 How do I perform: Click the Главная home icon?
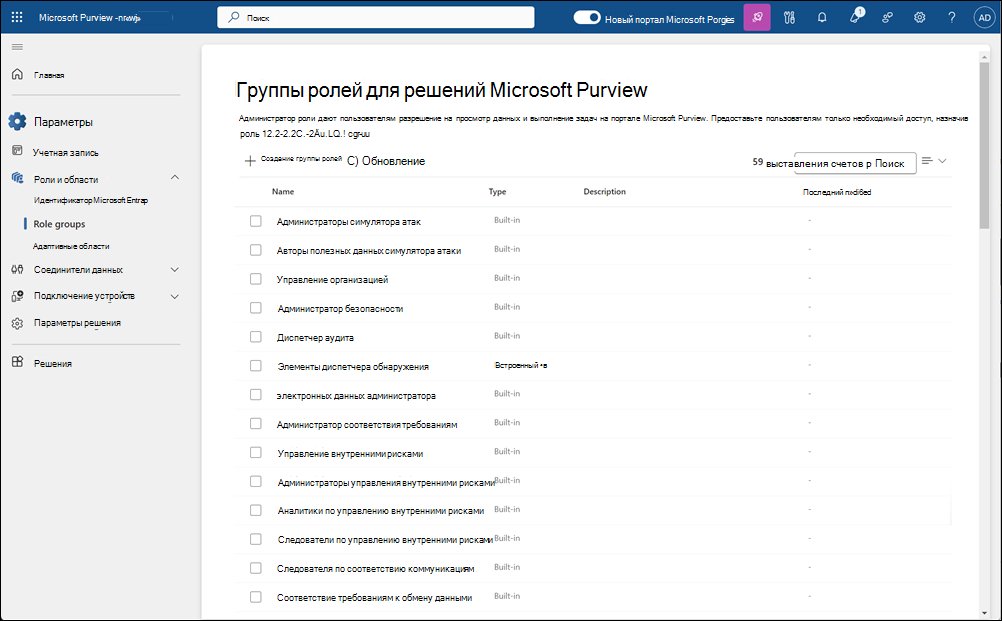17,74
